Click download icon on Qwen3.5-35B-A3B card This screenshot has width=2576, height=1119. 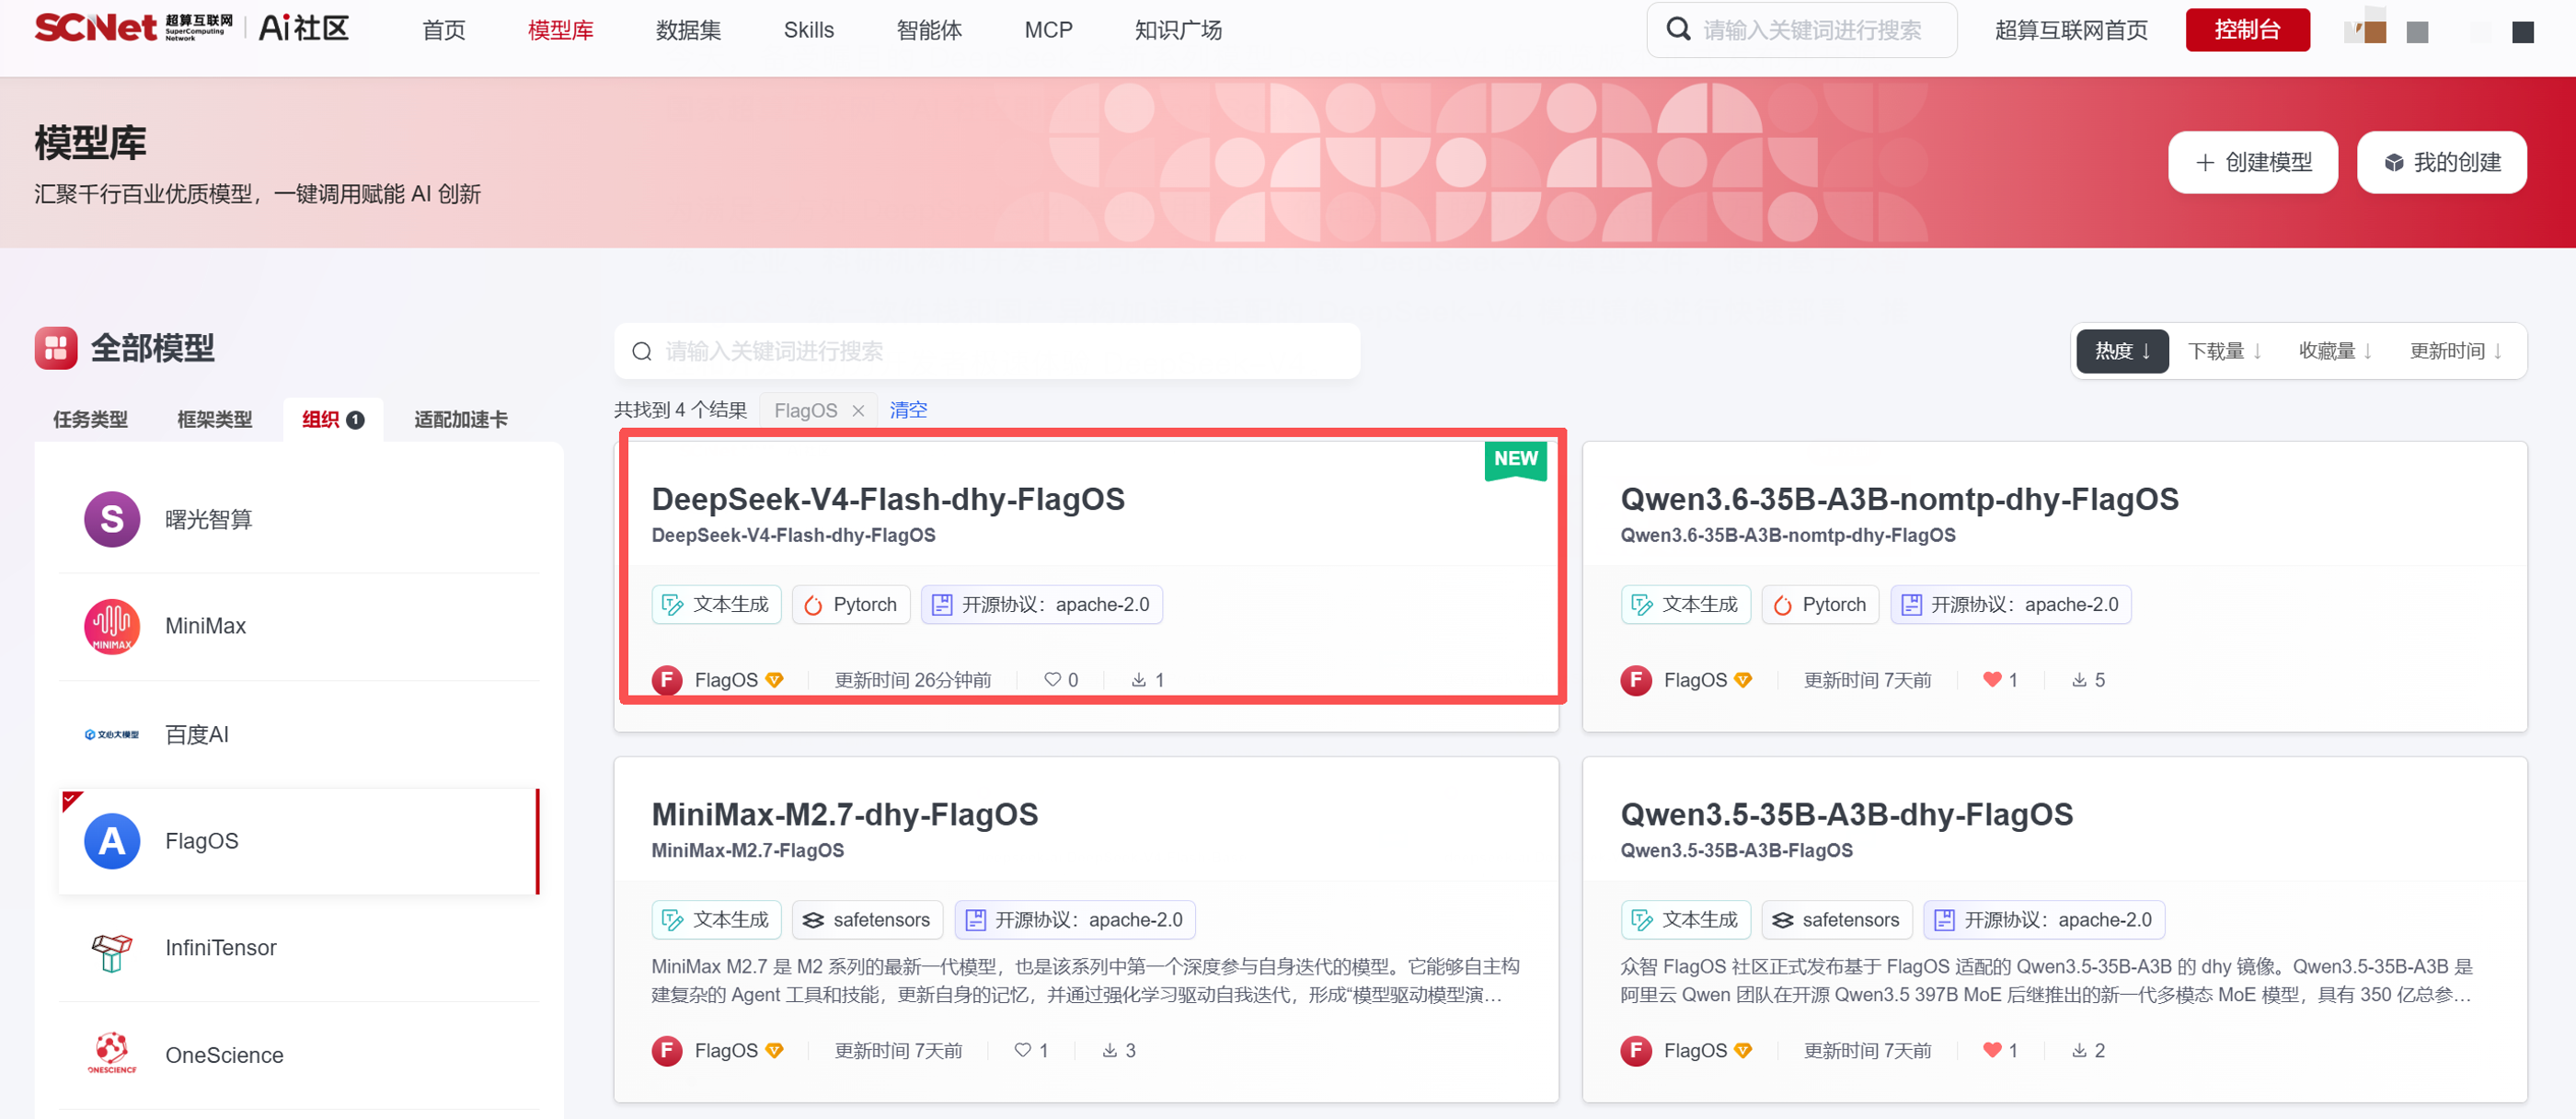click(x=2079, y=1050)
